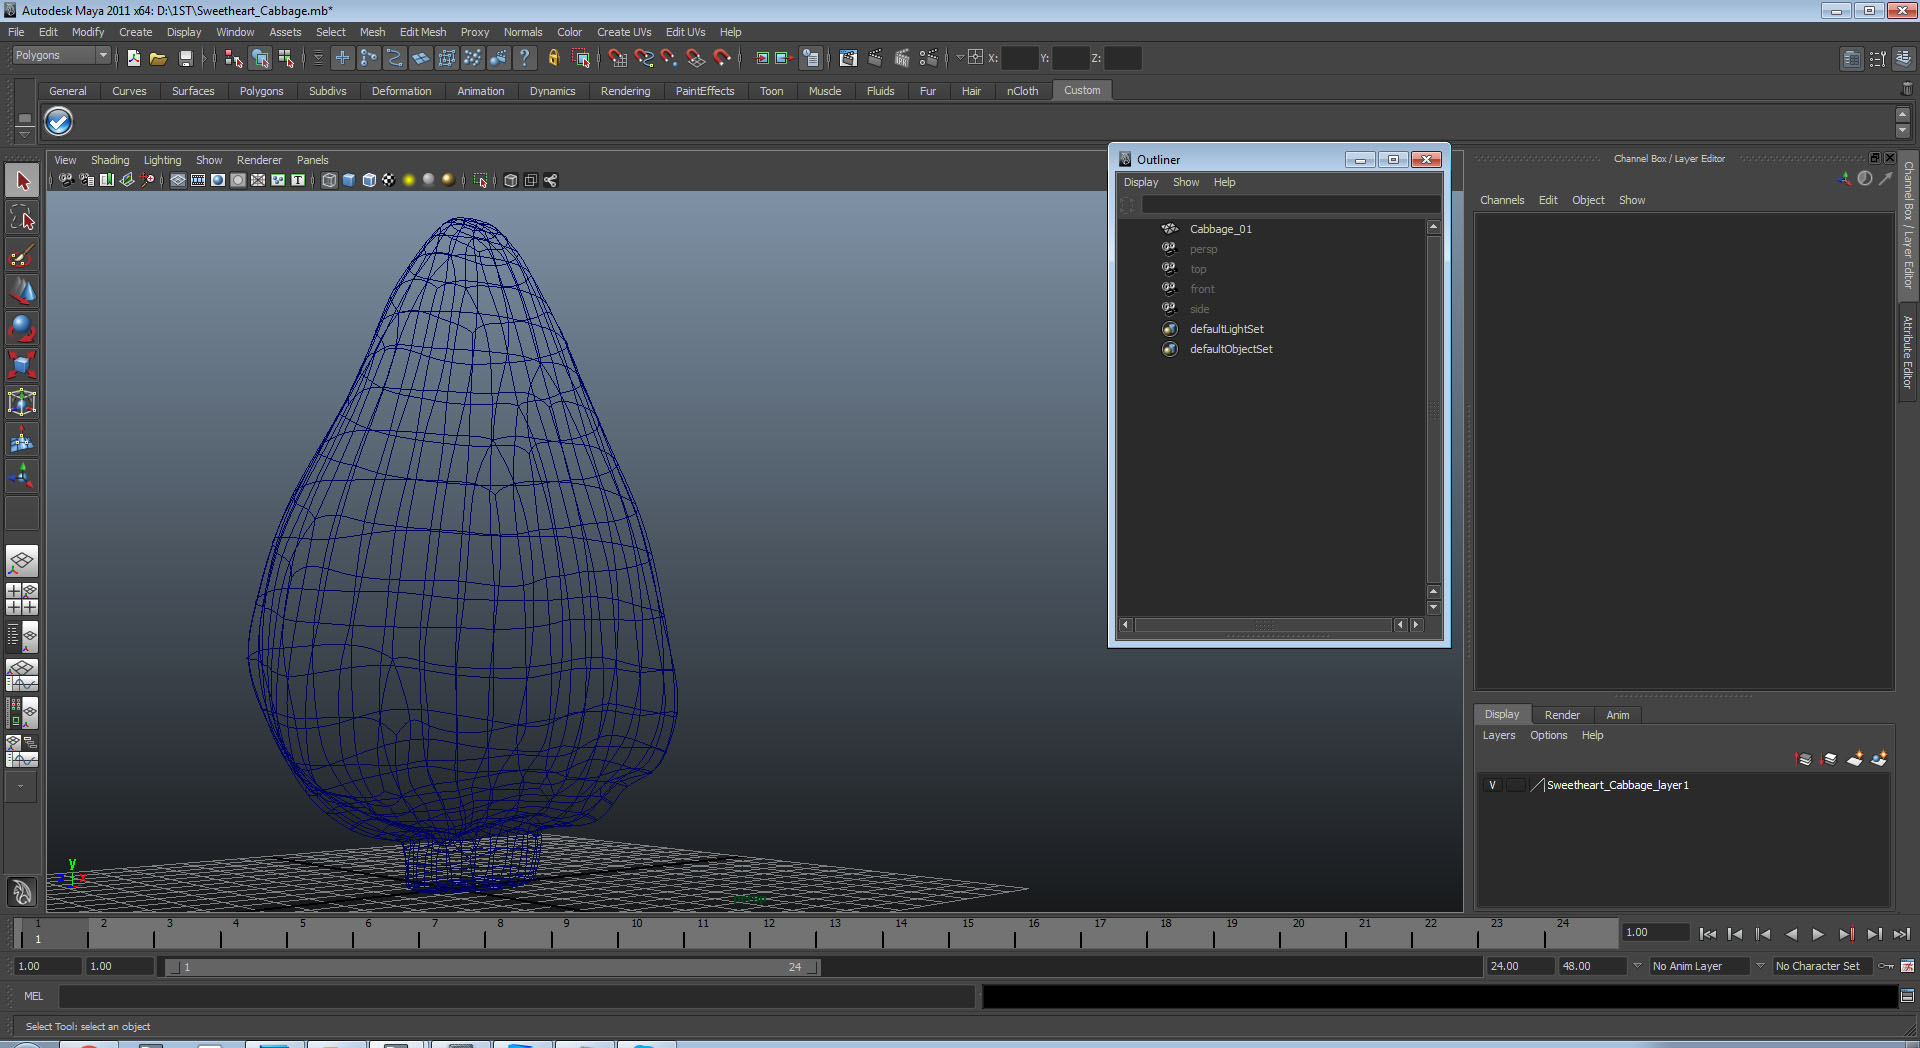Select Cabbage_01 in the Outliner
Screen dimensions: 1920x1048
click(1220, 229)
